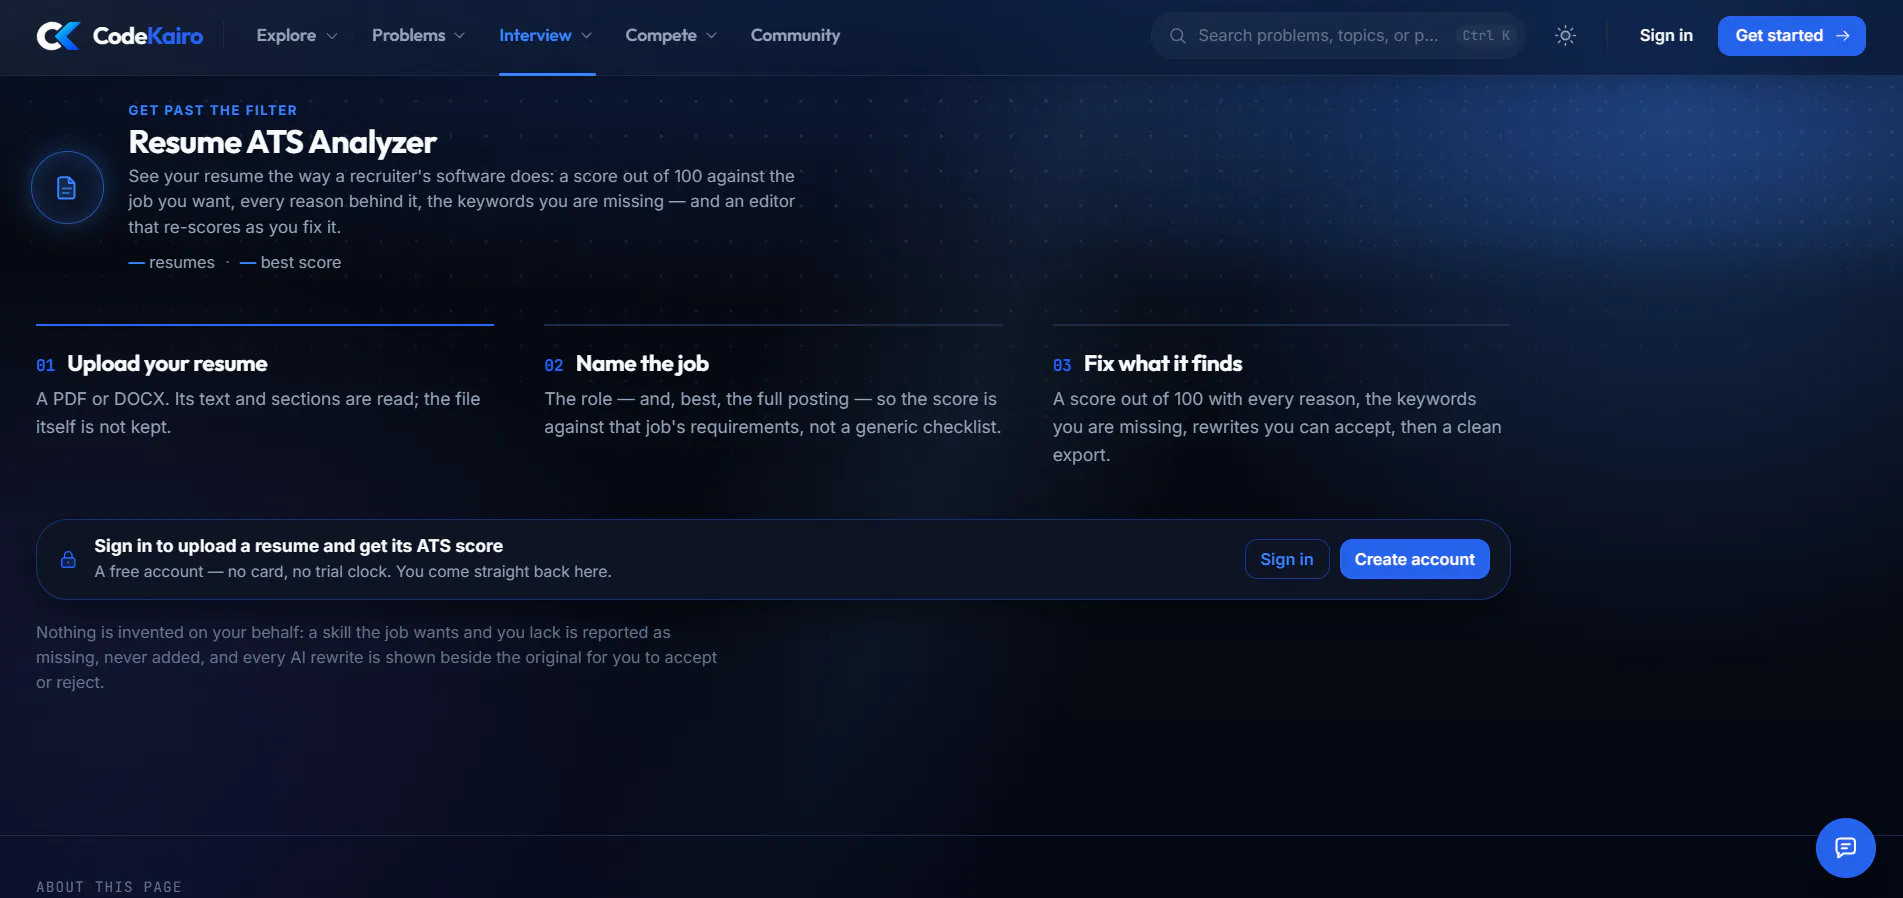The image size is (1903, 898).
Task: Click the Create account button
Action: tap(1414, 559)
